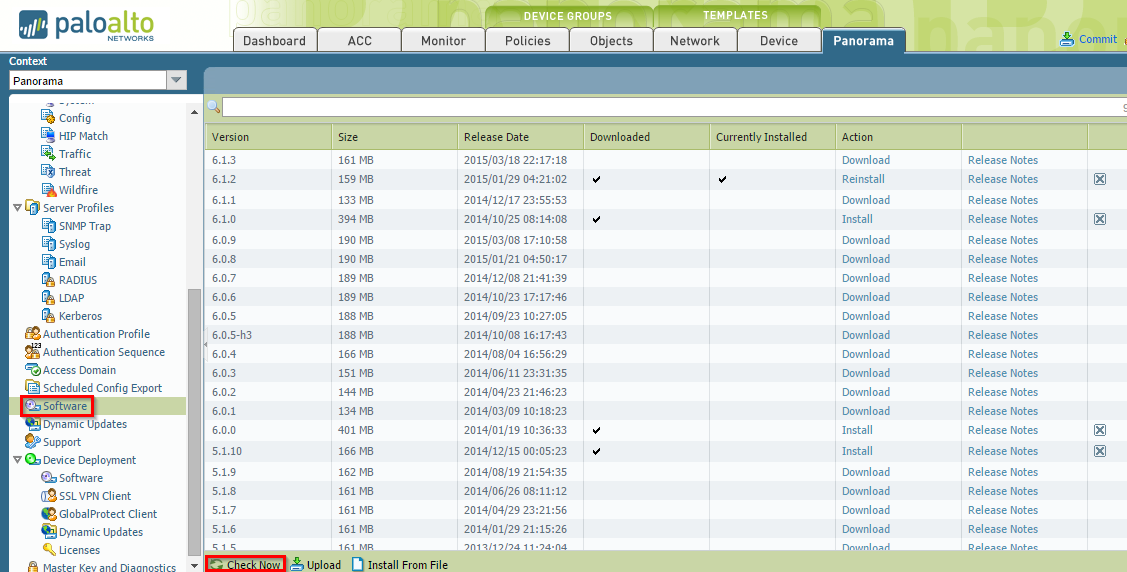Viewport: 1127px width, 572px height.
Task: Collapse the Device Deployment tree node
Action: coord(17,460)
